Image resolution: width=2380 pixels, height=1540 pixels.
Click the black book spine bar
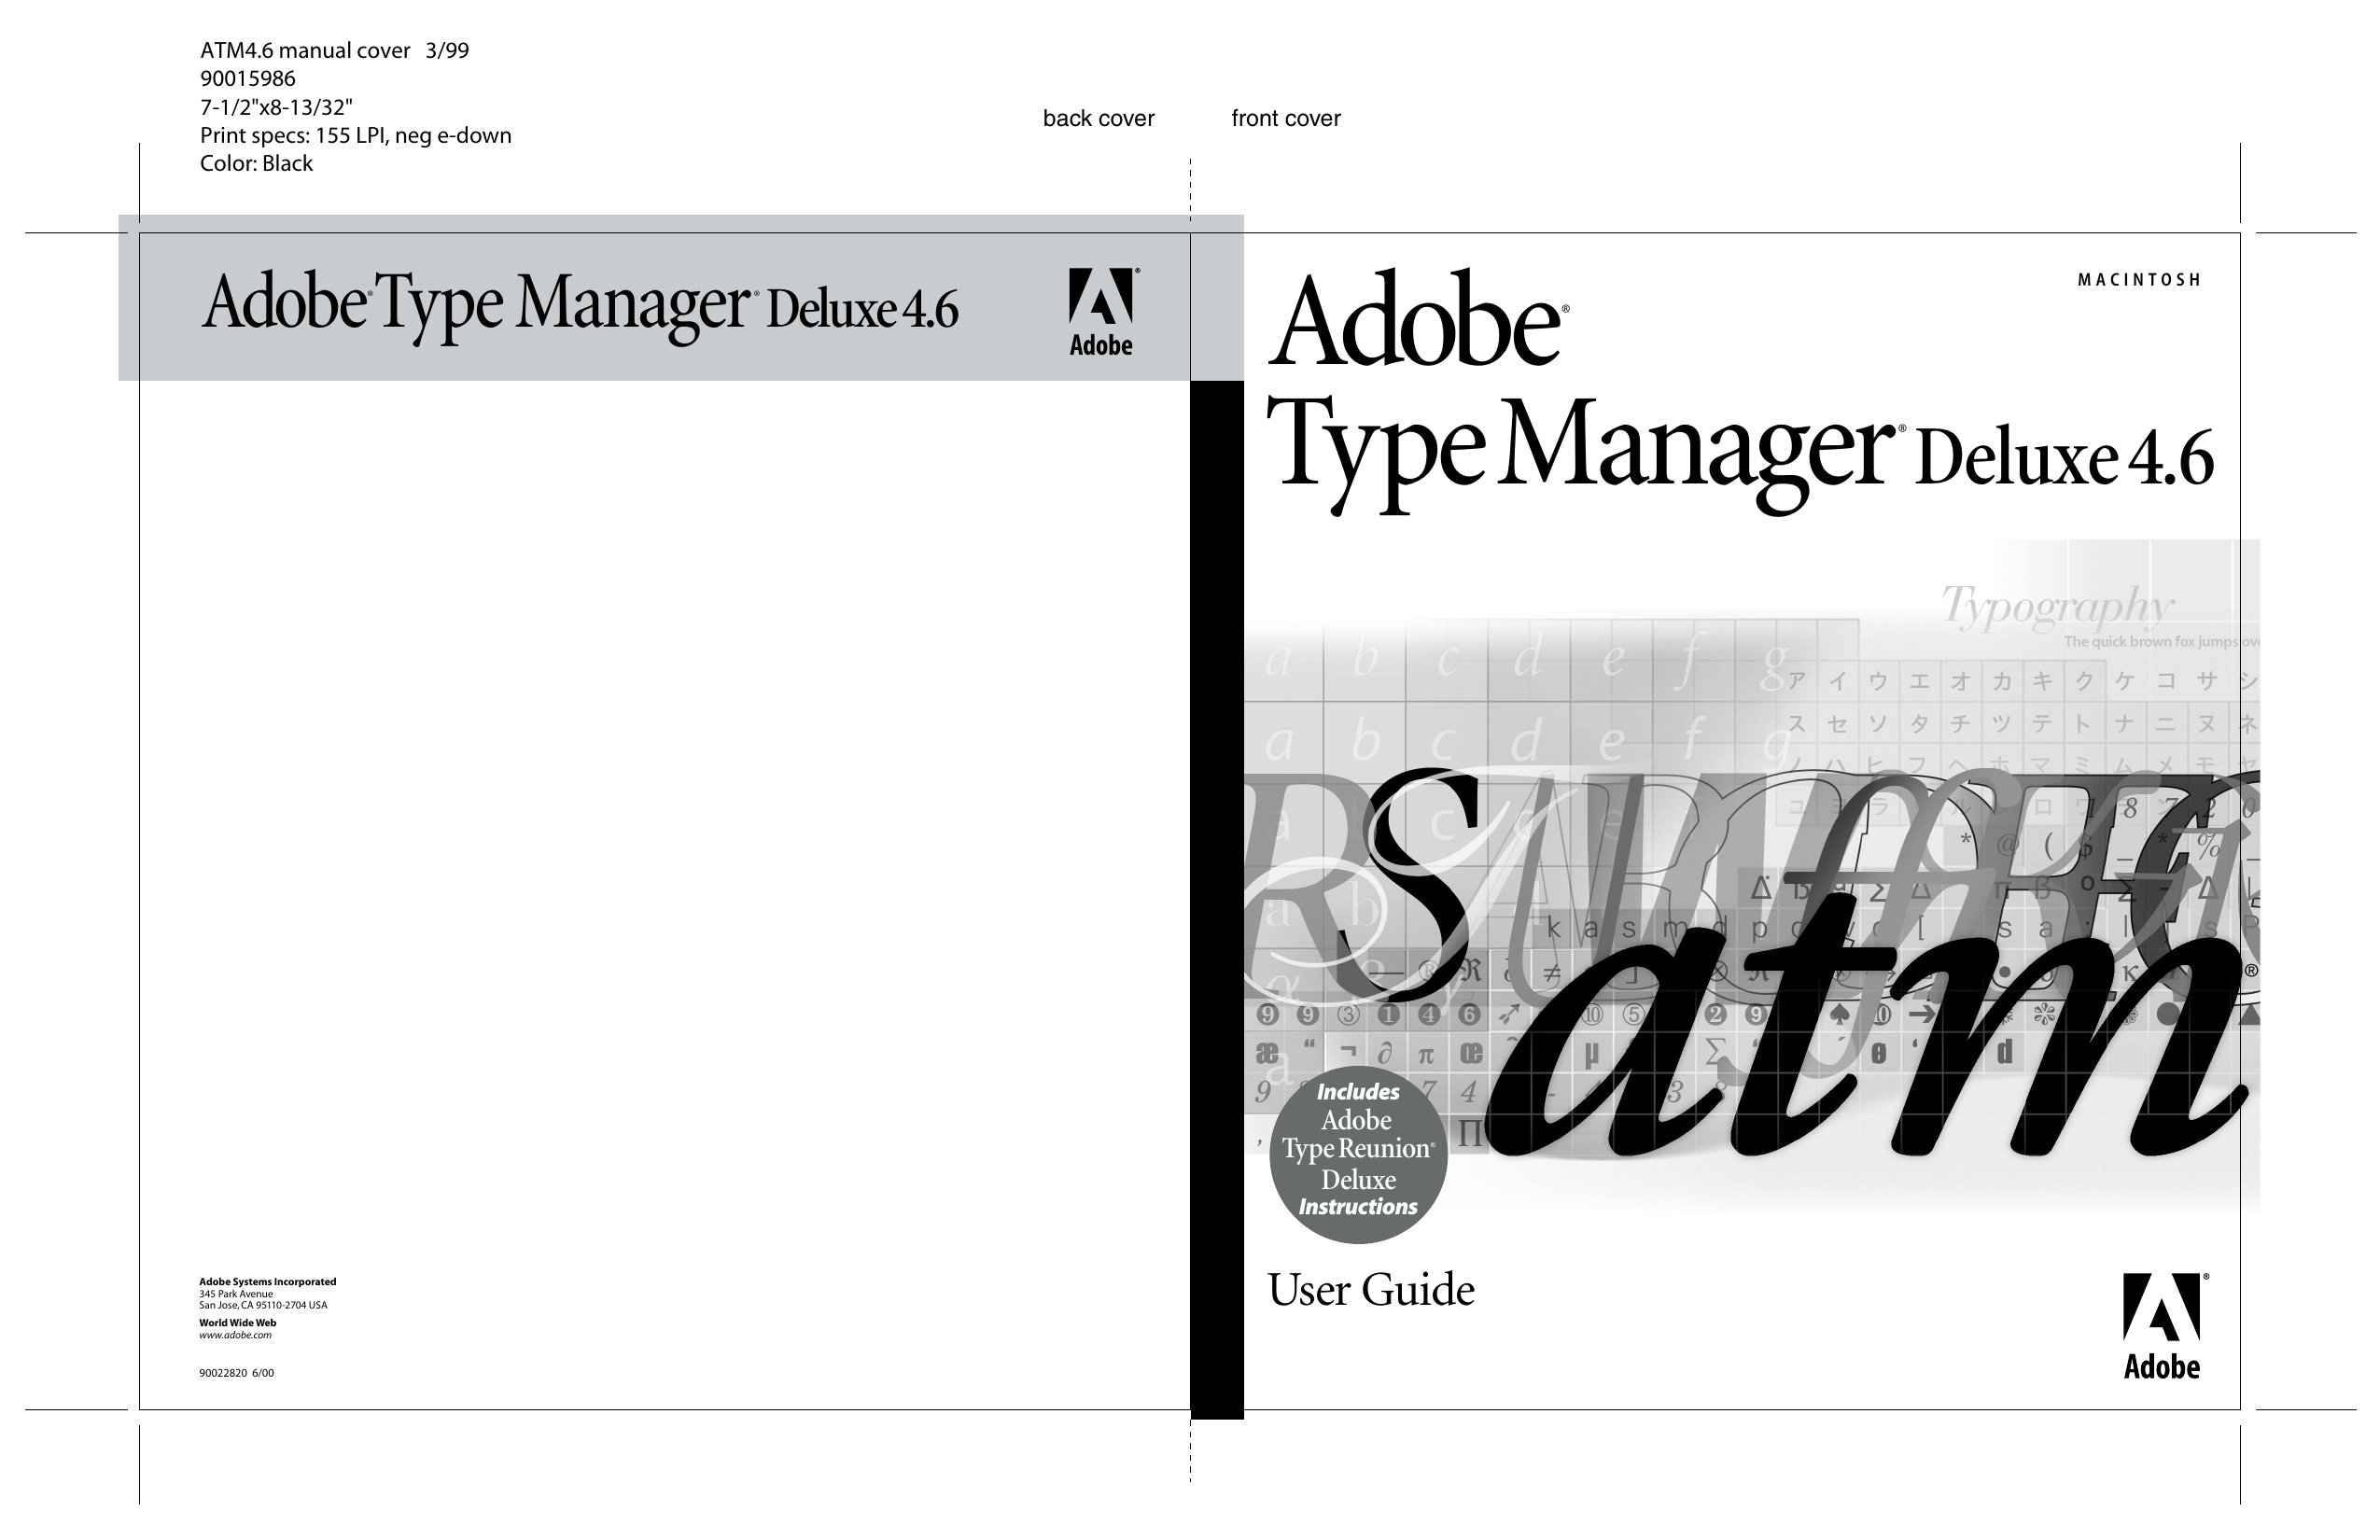pyautogui.click(x=1216, y=899)
